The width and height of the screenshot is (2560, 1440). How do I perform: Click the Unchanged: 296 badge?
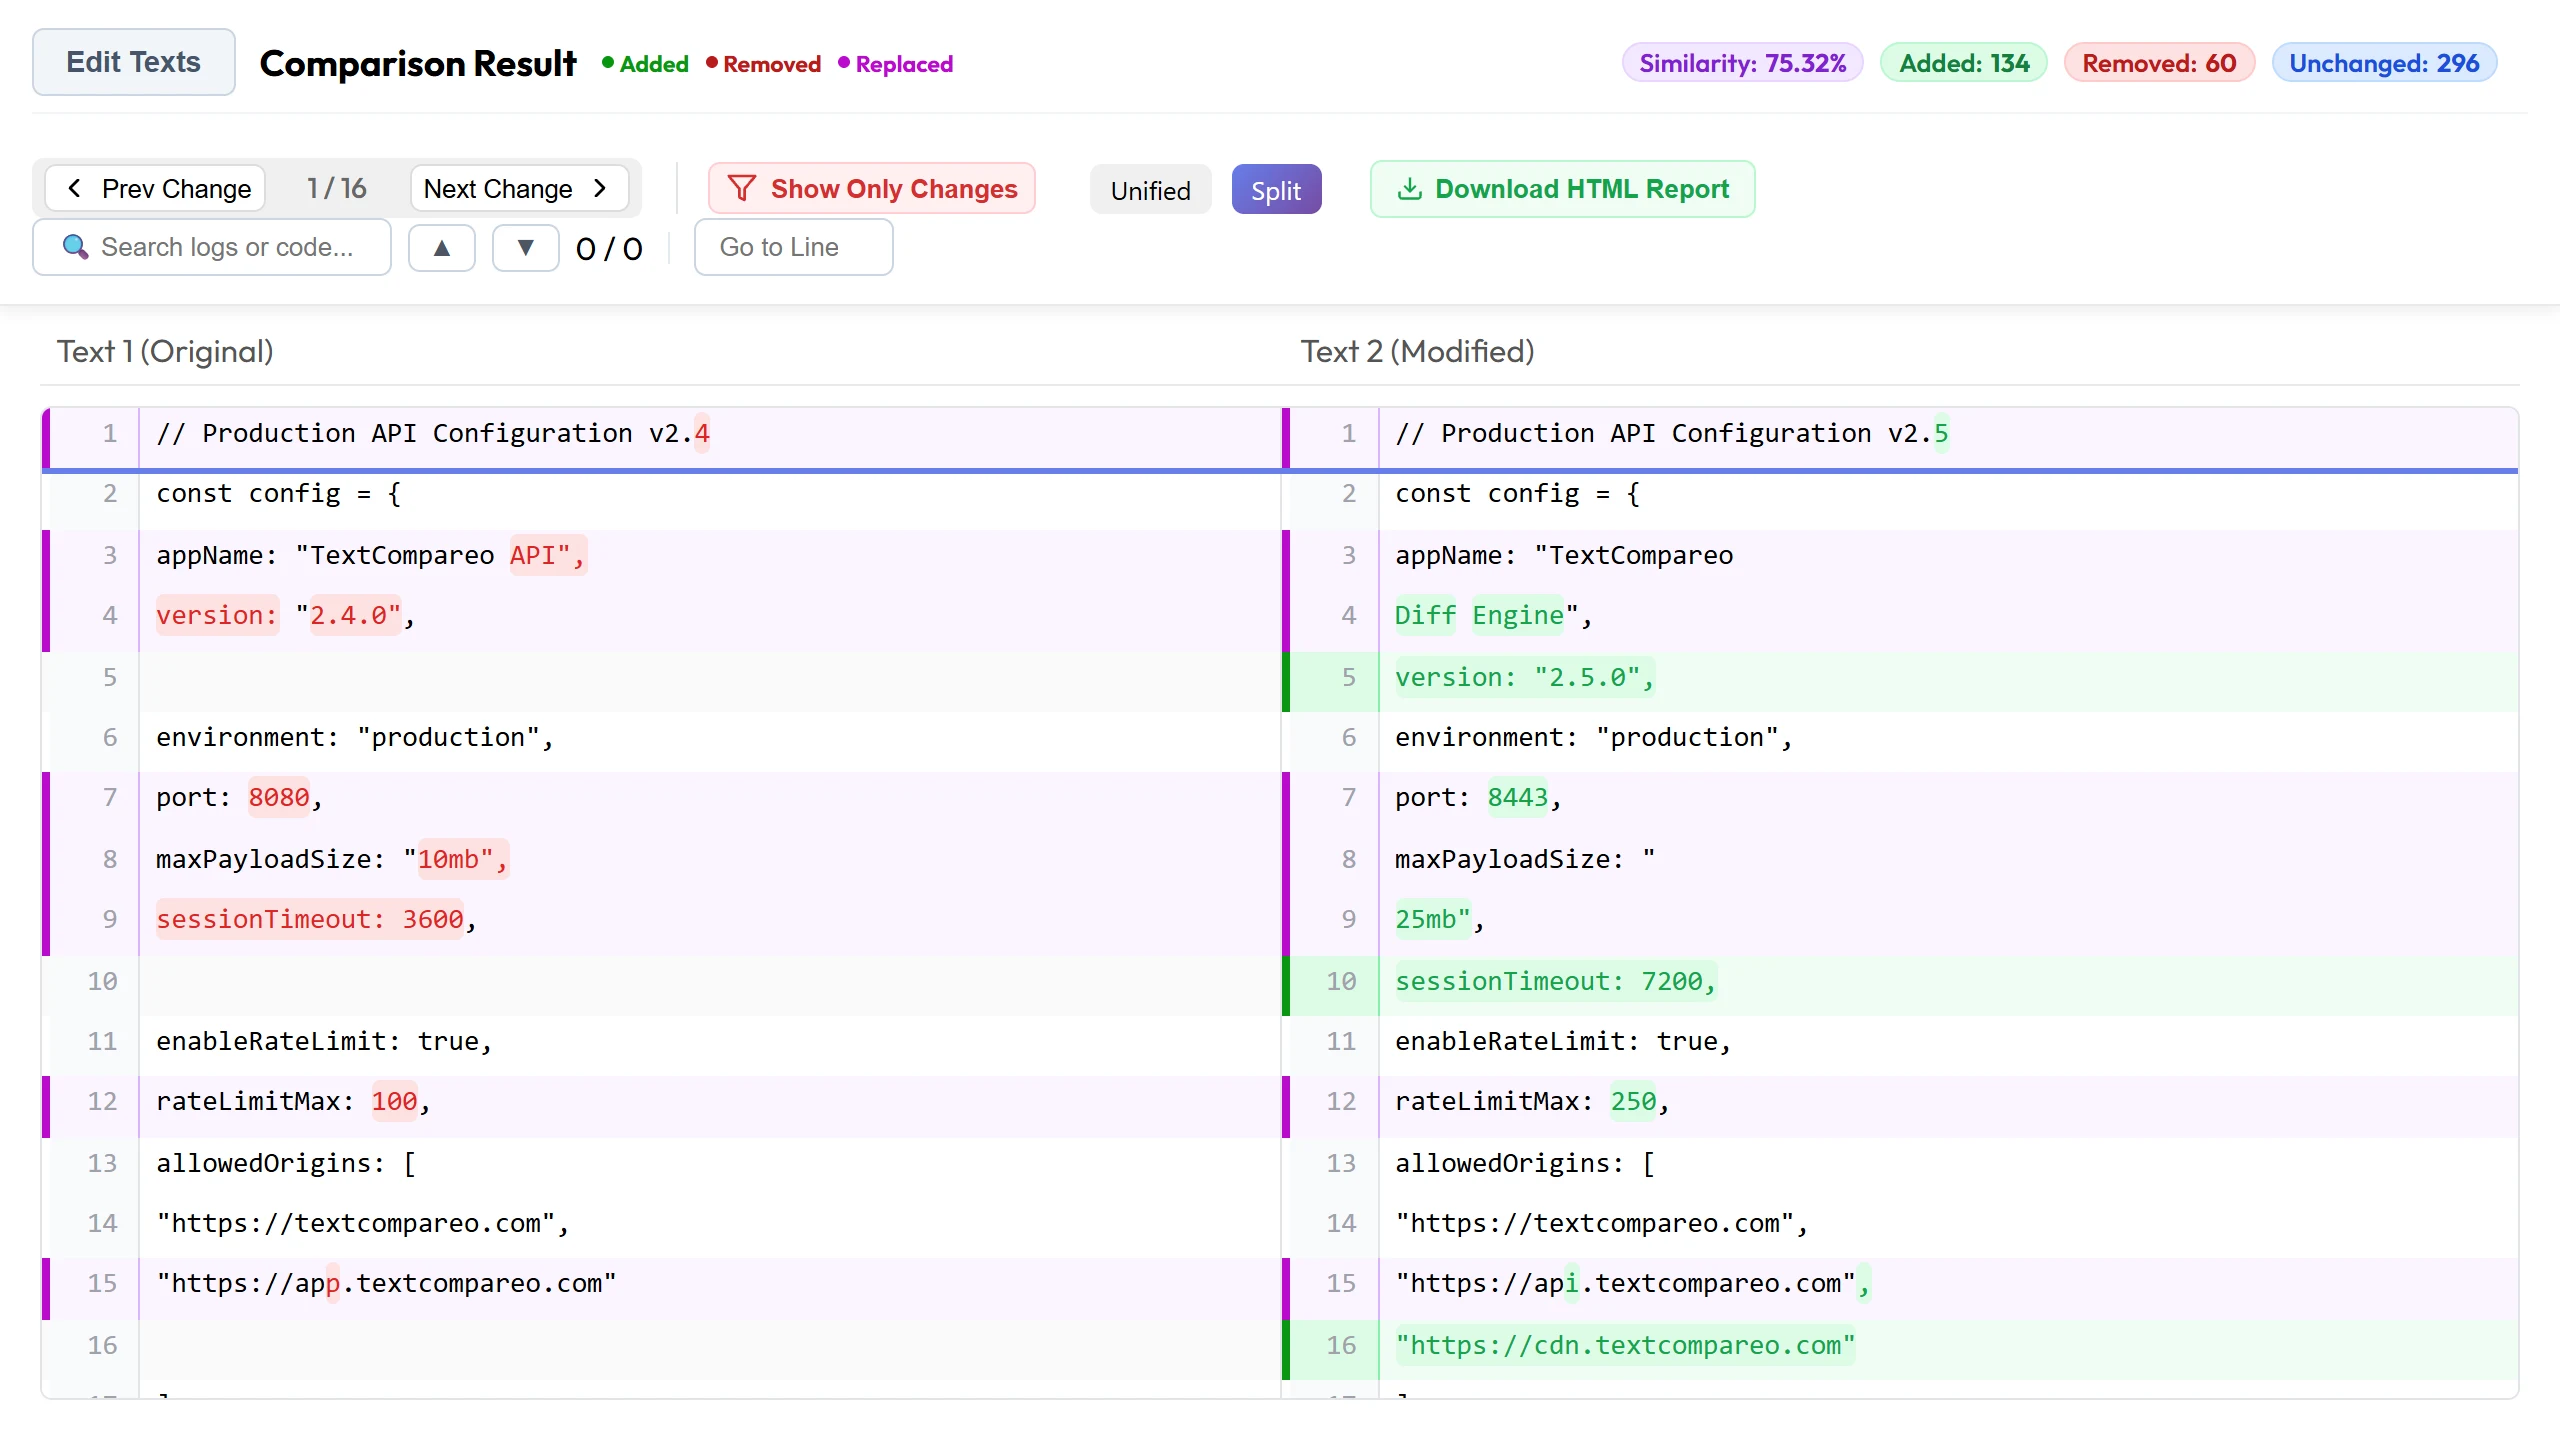(x=2384, y=63)
